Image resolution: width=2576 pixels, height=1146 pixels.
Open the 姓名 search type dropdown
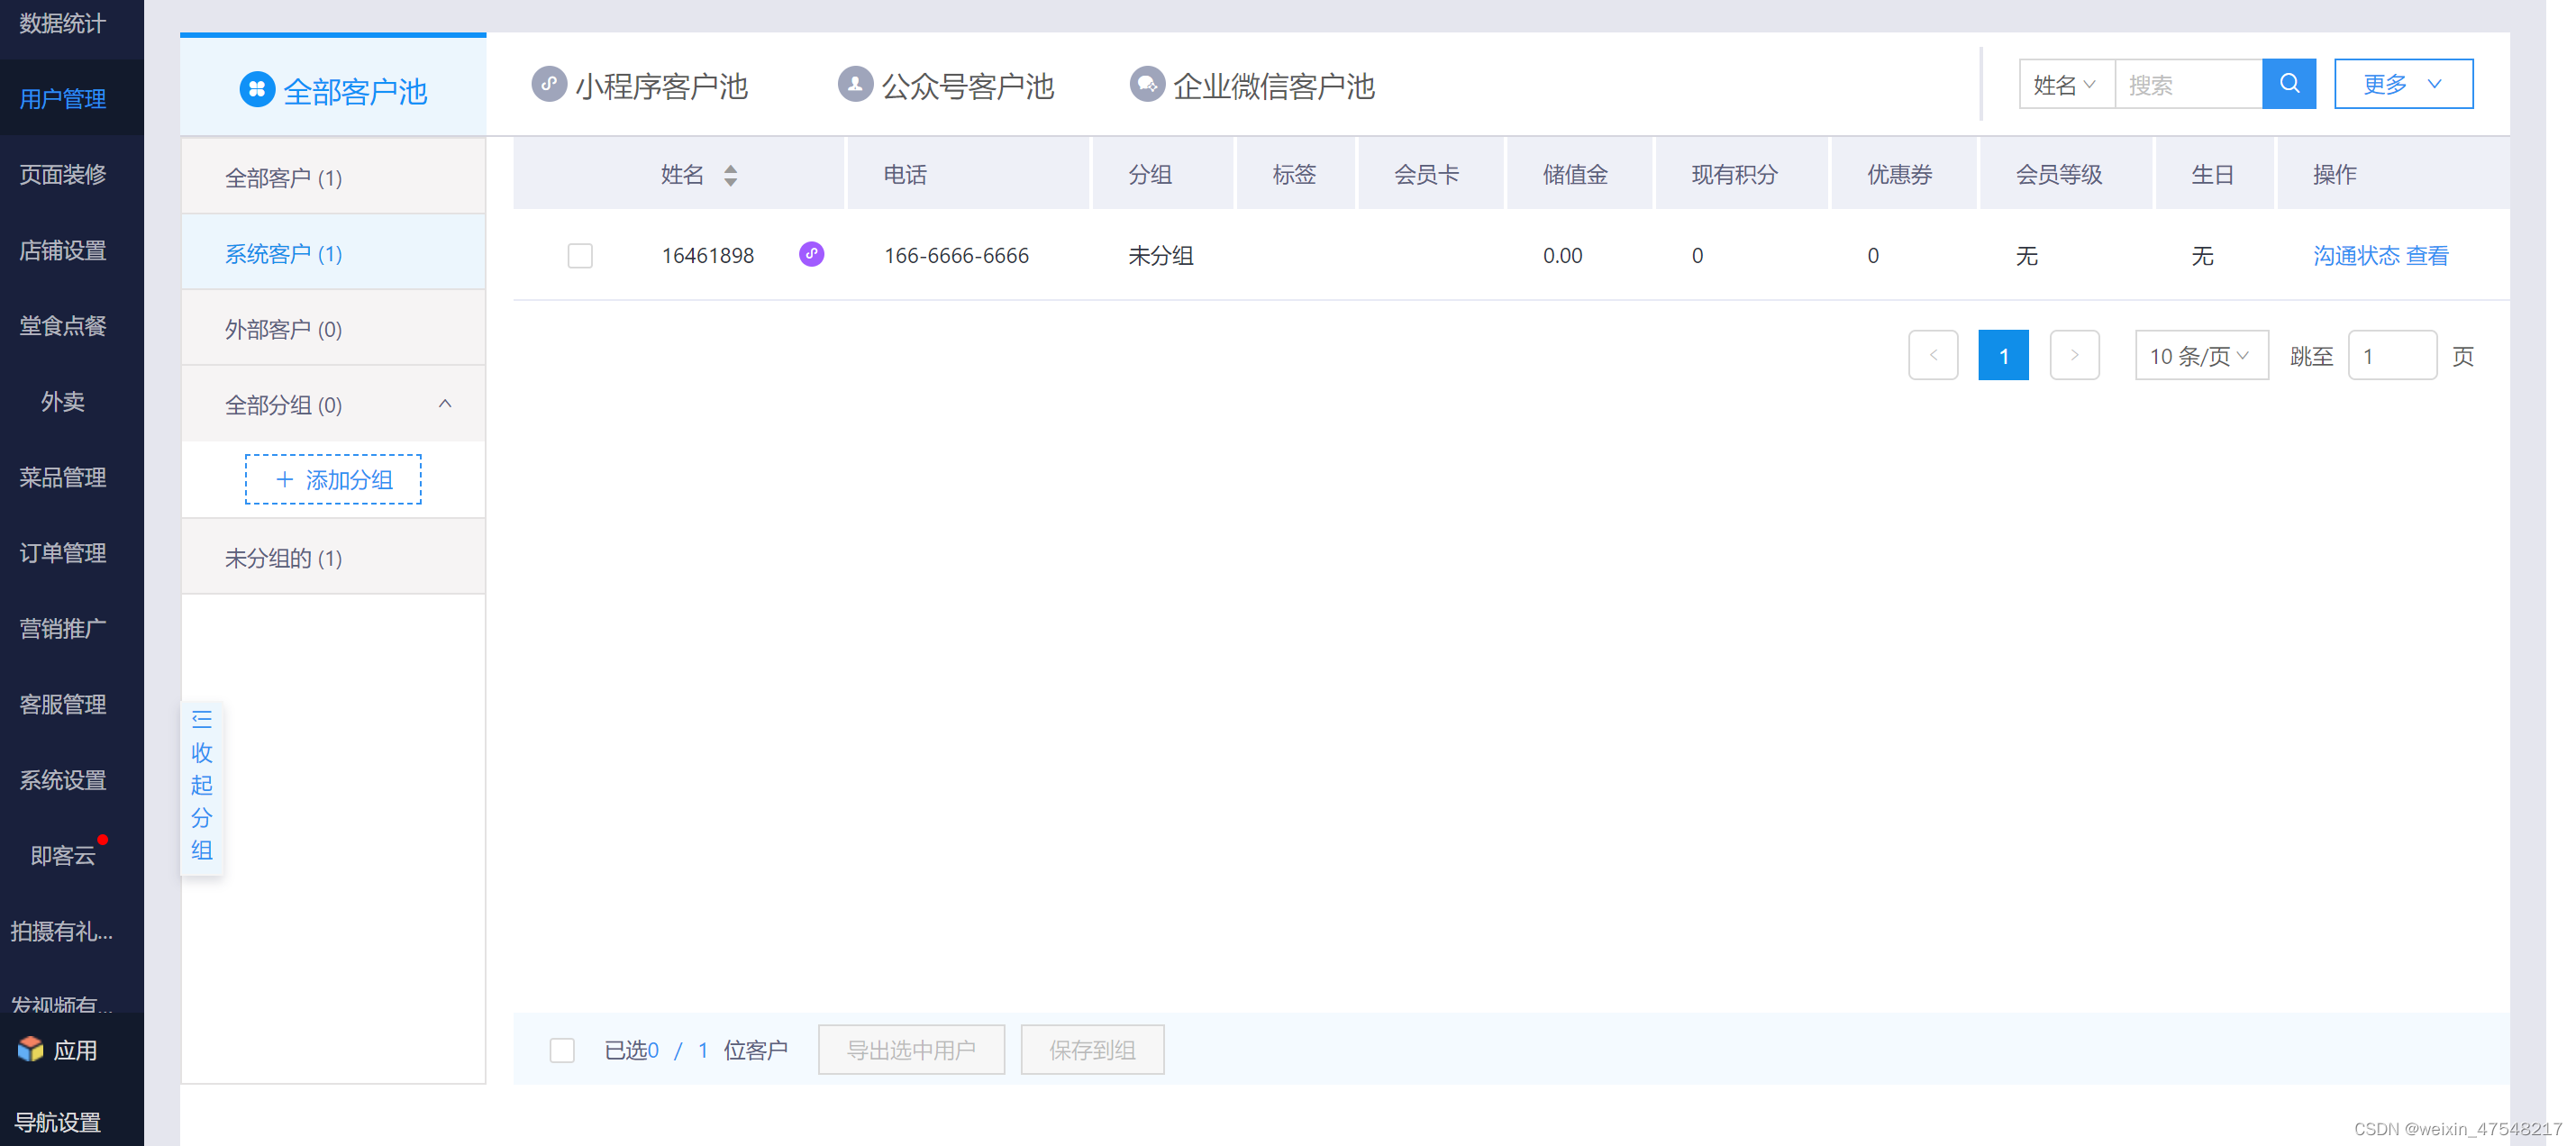click(2065, 85)
